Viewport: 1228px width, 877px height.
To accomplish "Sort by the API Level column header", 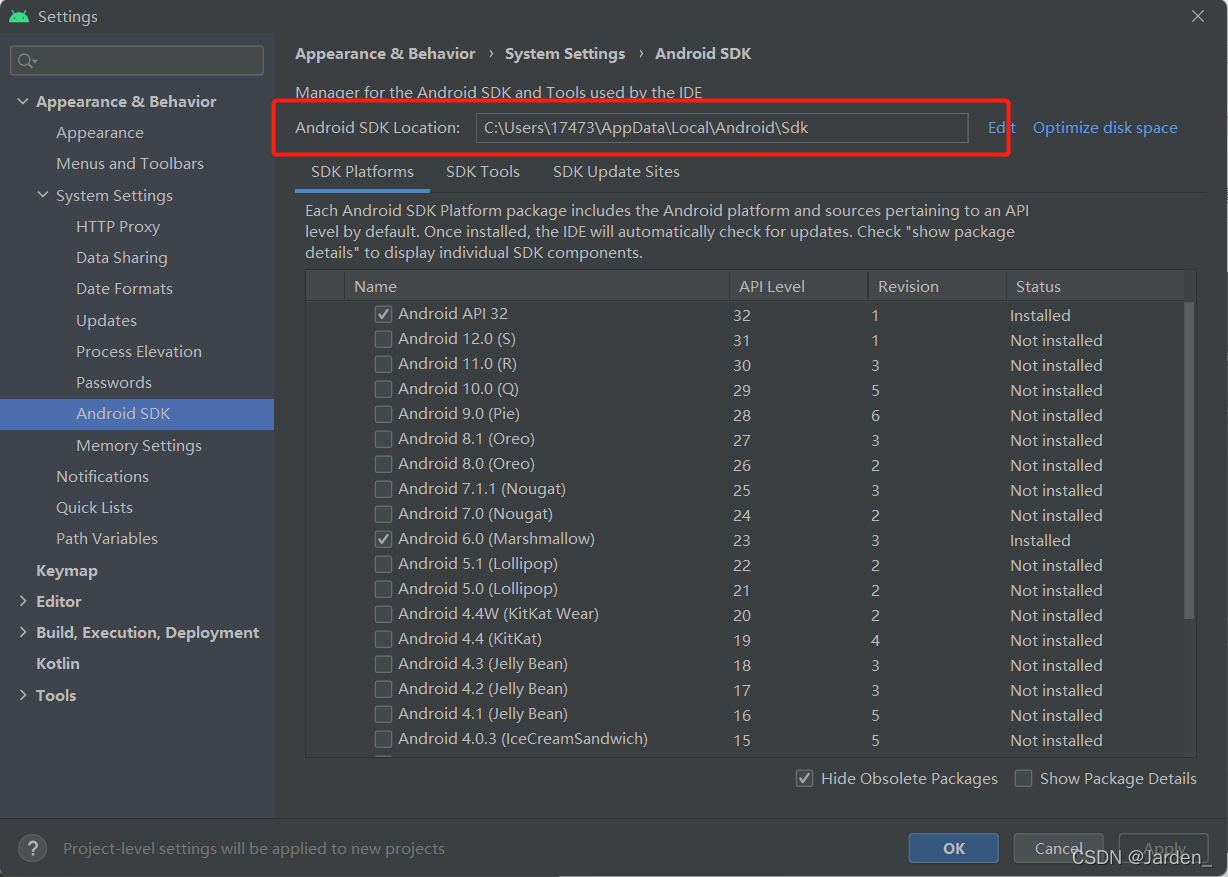I will point(799,286).
